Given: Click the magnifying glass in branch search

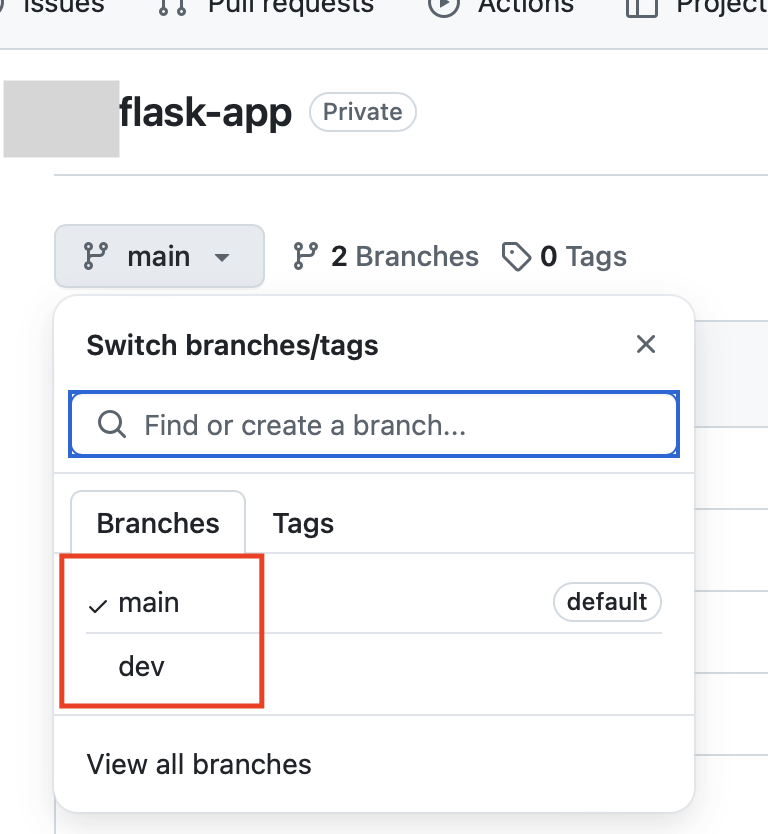Looking at the screenshot, I should pyautogui.click(x=112, y=425).
